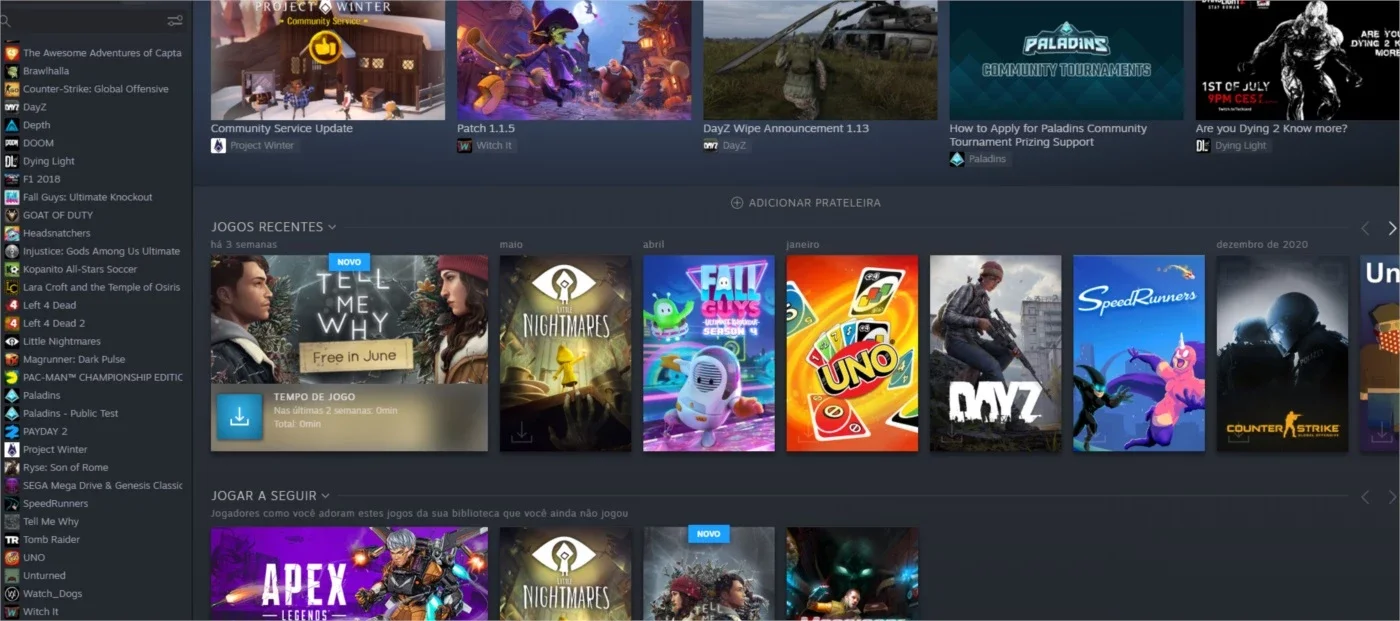
Task: Click the PAYDAY 2 sidebar icon
Action: click(x=12, y=431)
